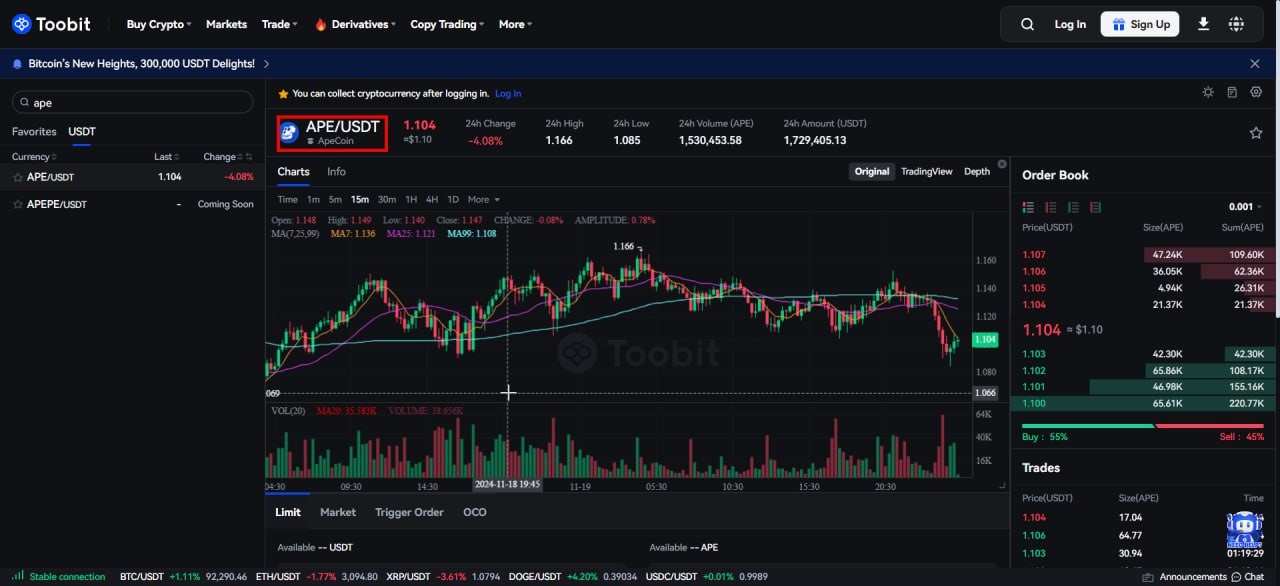Open chart settings gear icon
1280x586 pixels.
(1256, 92)
